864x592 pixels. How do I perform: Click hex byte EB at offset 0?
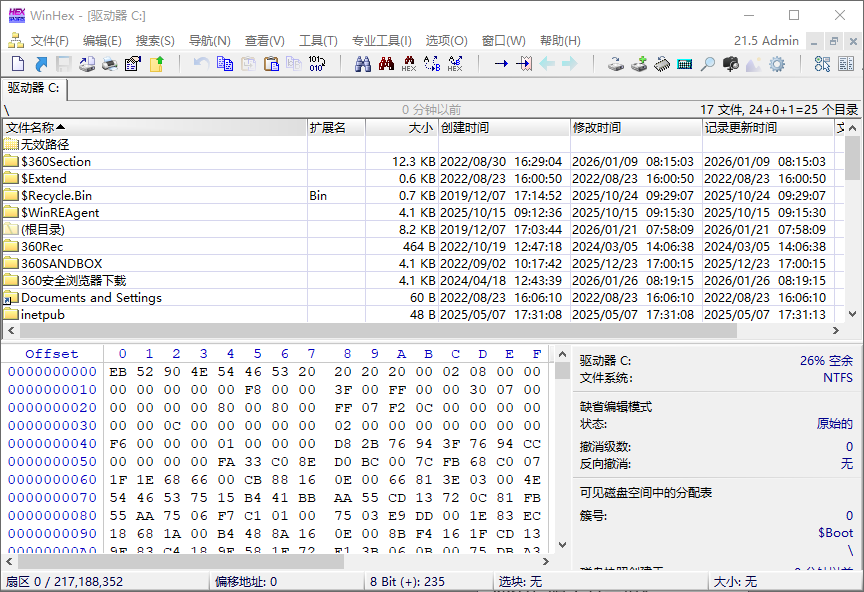(116, 372)
